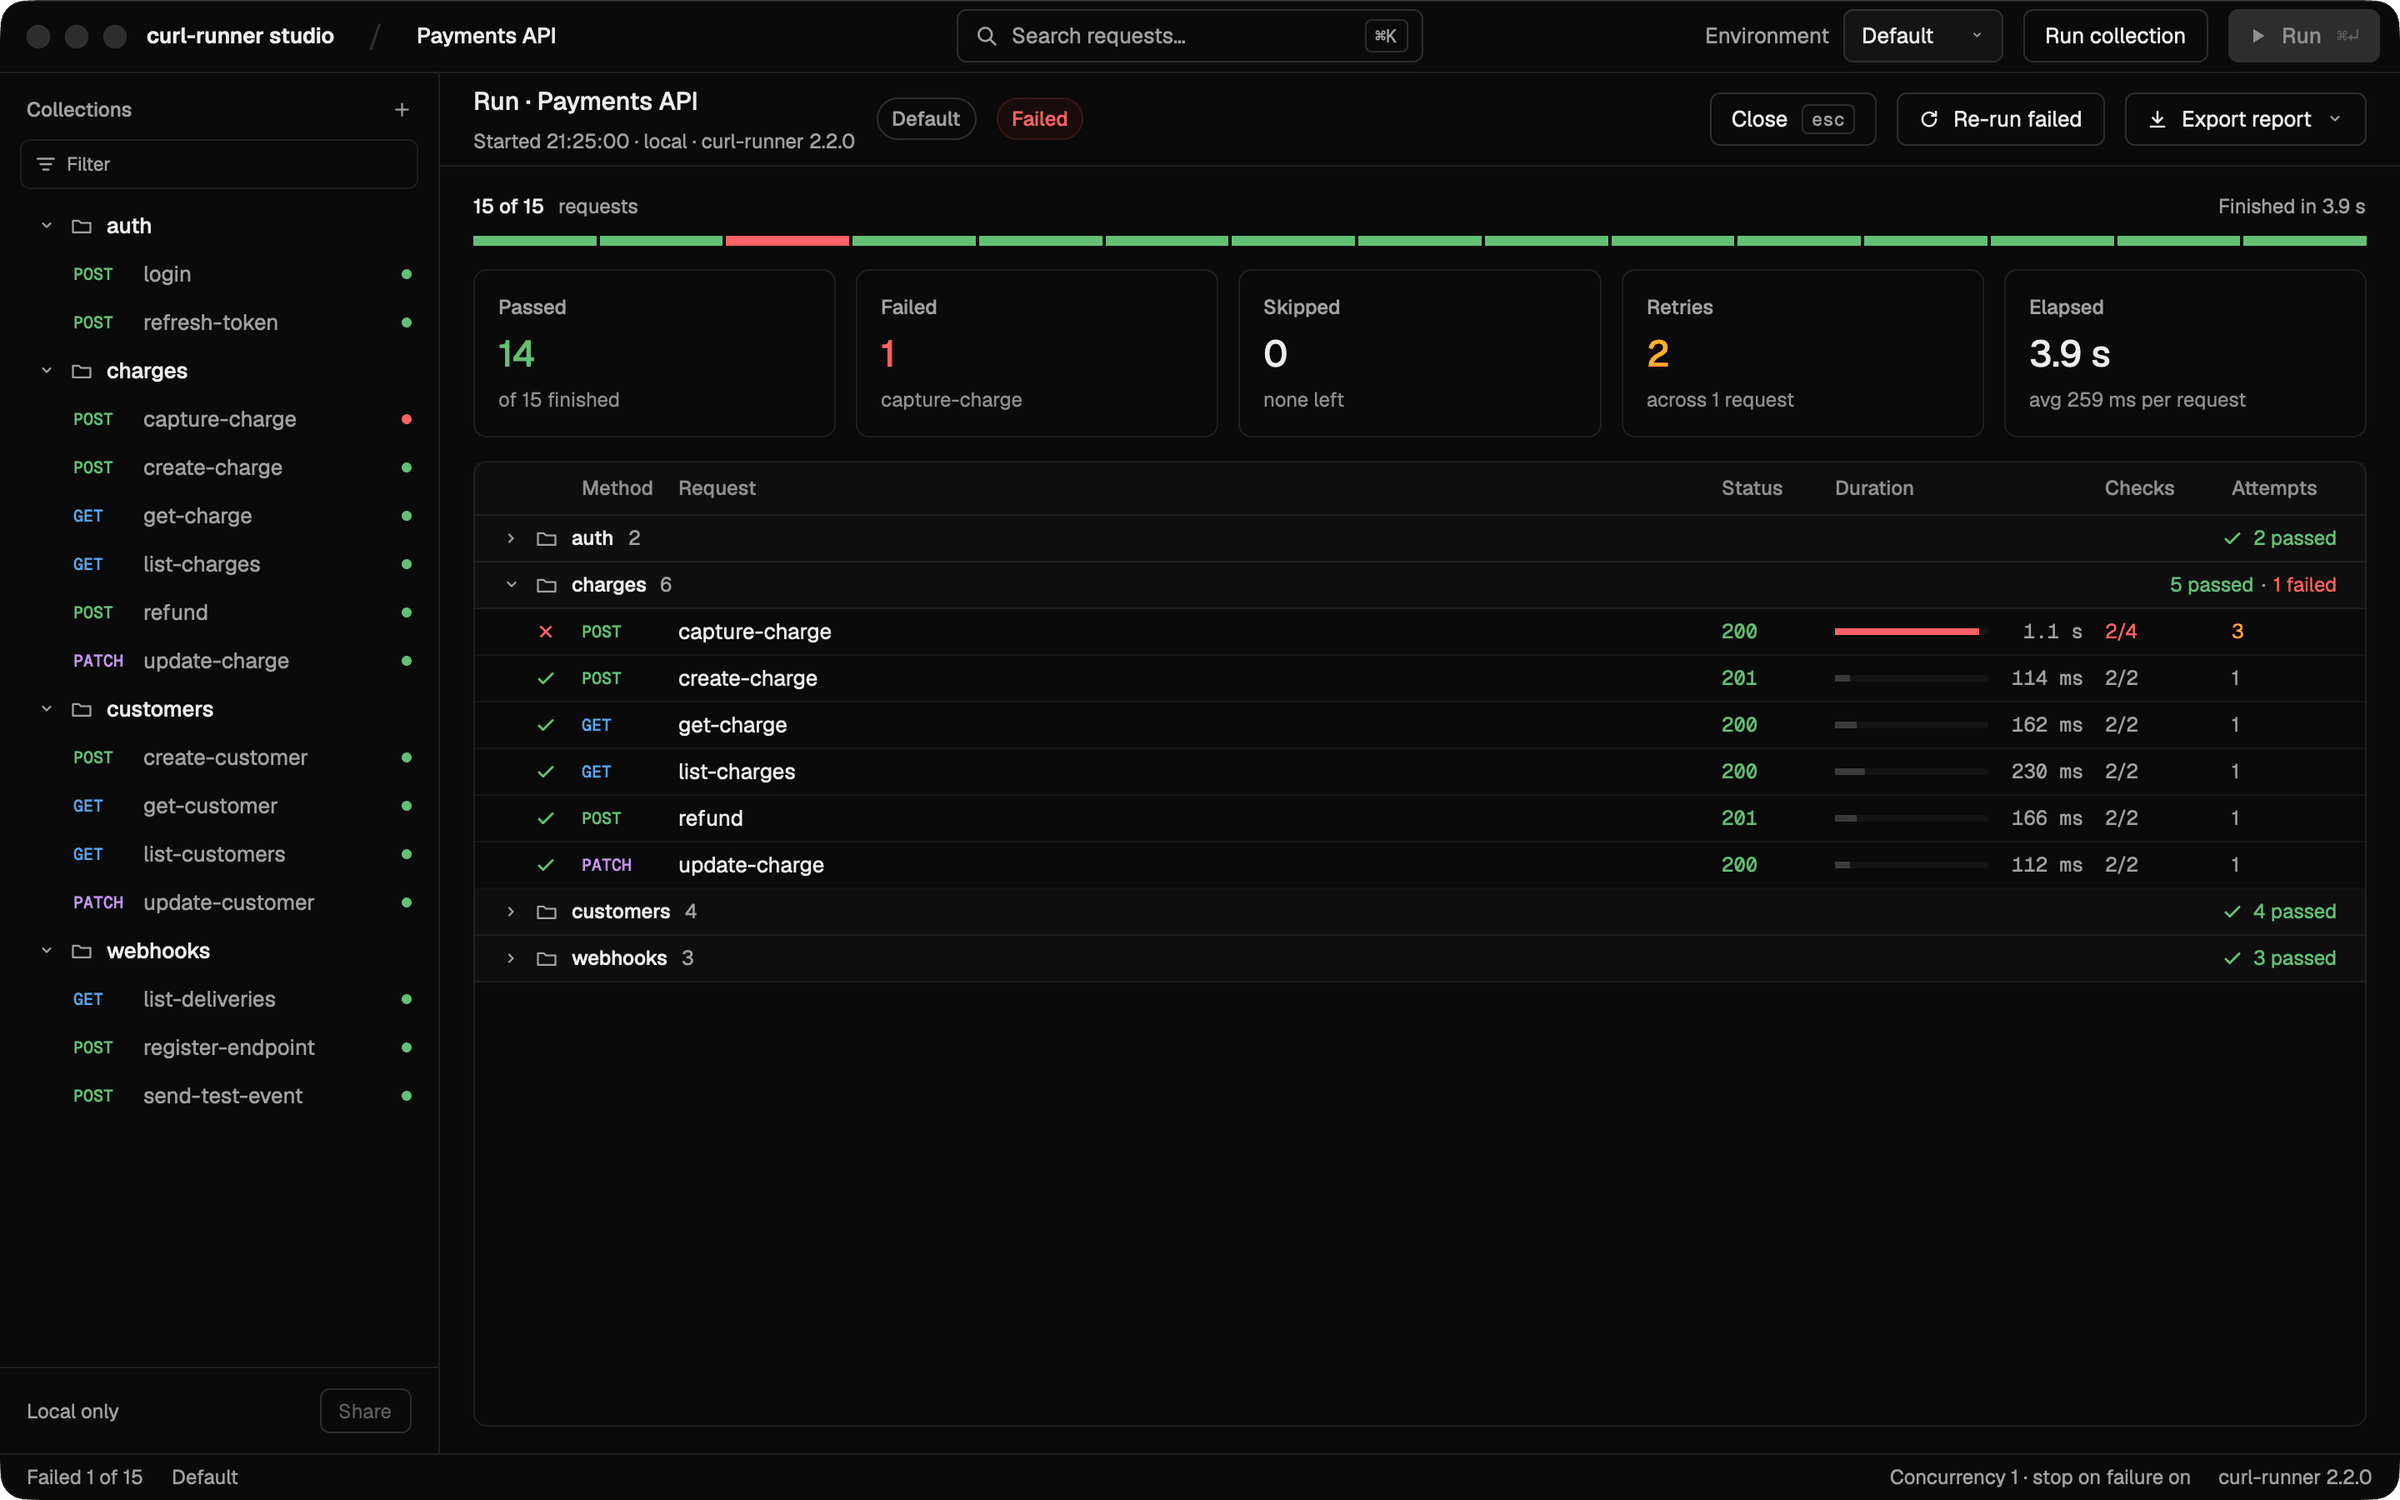This screenshot has width=2400, height=1500.
Task: Click the red status dot next to capture-charge
Action: pyautogui.click(x=407, y=419)
